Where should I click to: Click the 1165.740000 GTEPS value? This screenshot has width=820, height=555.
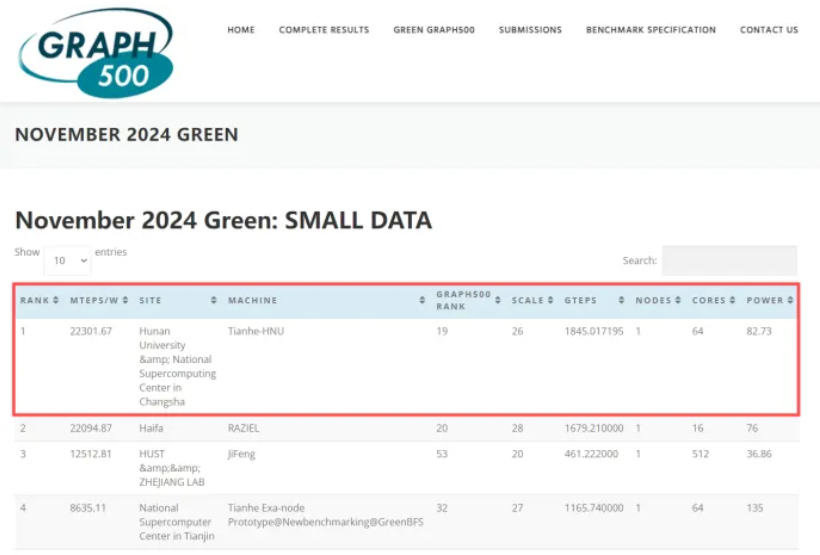click(594, 508)
